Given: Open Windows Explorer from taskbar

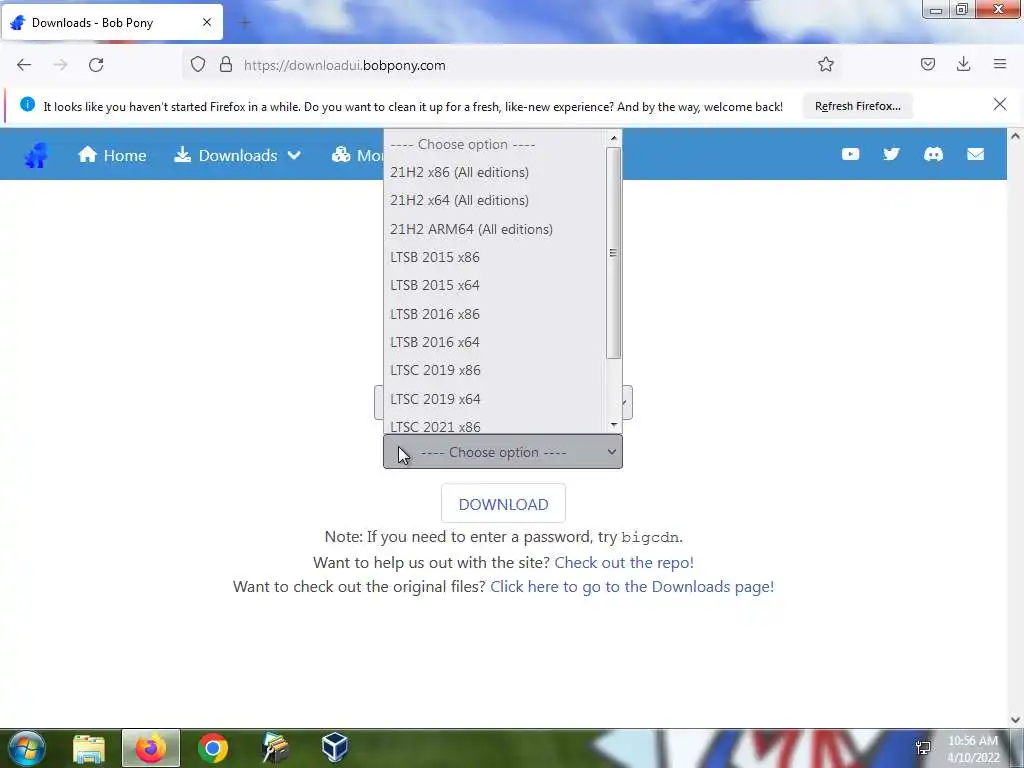Looking at the screenshot, I should pos(88,748).
